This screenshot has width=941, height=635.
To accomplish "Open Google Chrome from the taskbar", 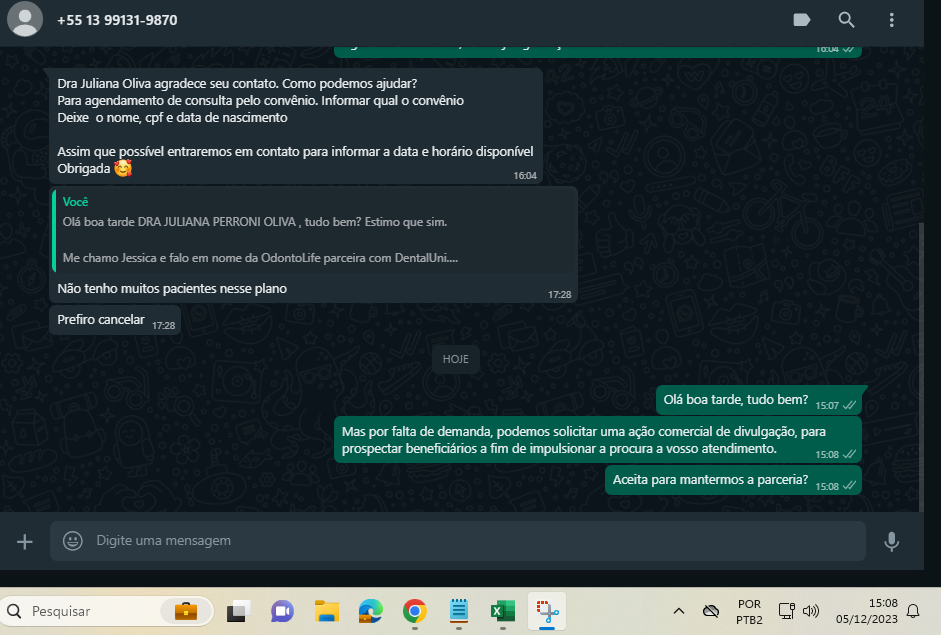I will pos(414,611).
